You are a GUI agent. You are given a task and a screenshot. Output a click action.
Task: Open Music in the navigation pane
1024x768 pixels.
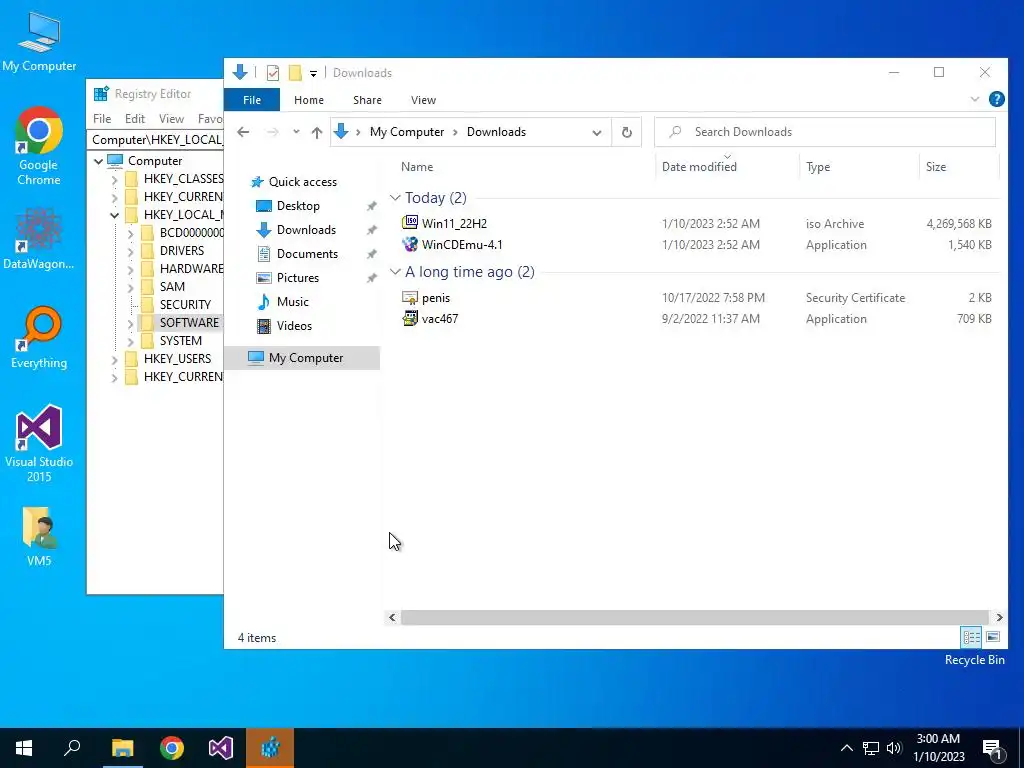[x=292, y=302]
